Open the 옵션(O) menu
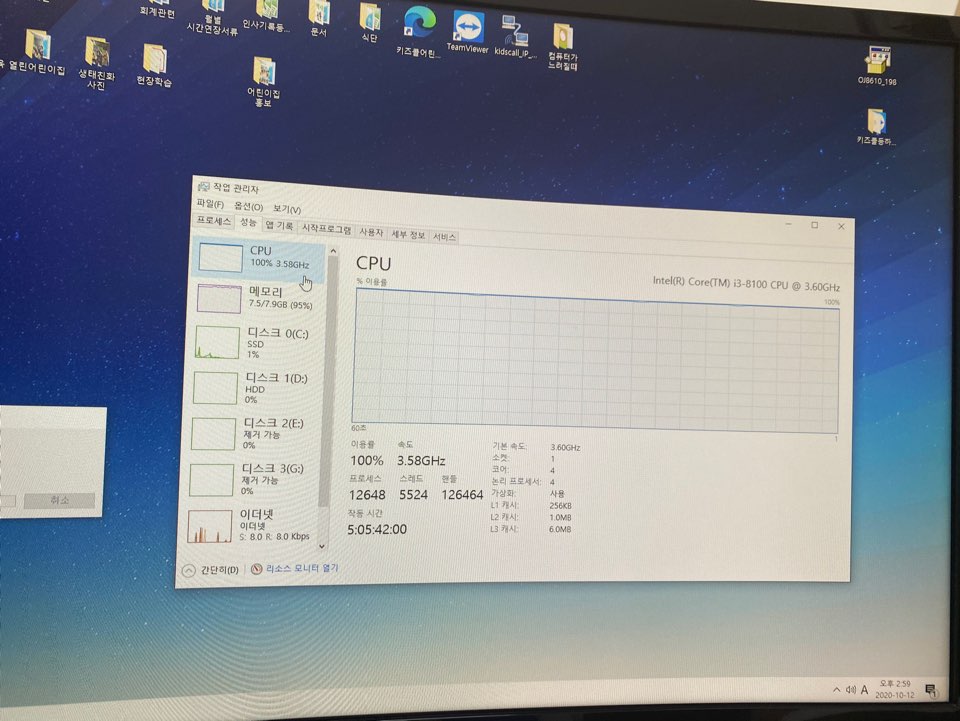 [x=249, y=207]
